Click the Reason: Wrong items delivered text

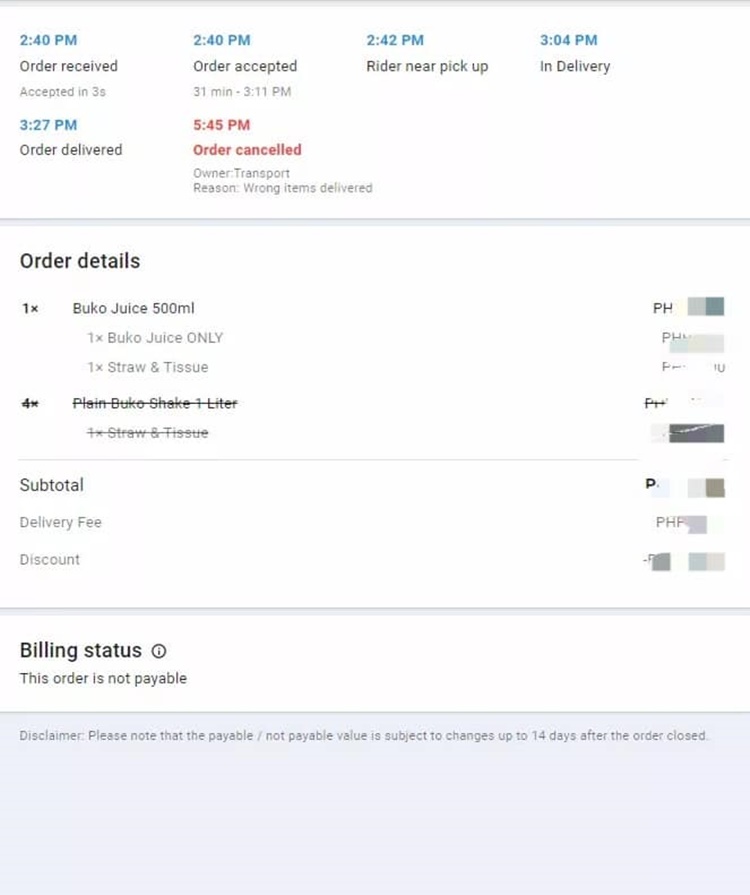pyautogui.click(x=283, y=188)
